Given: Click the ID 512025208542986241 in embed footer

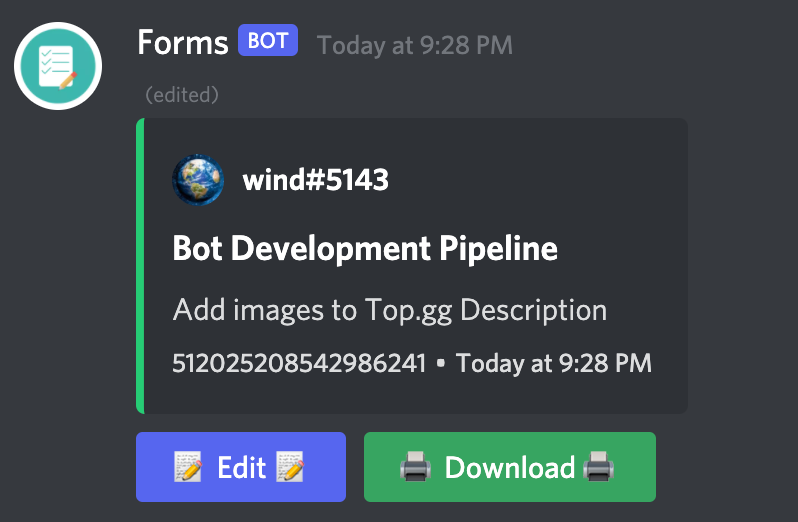Looking at the screenshot, I should (x=299, y=363).
